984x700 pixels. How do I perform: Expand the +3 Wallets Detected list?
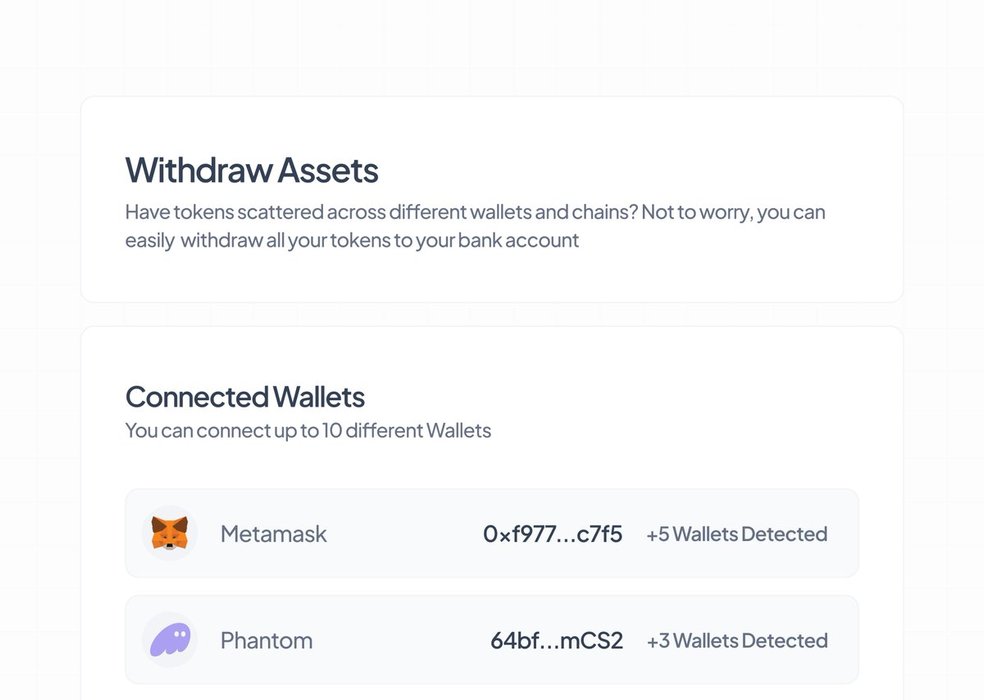coord(736,641)
